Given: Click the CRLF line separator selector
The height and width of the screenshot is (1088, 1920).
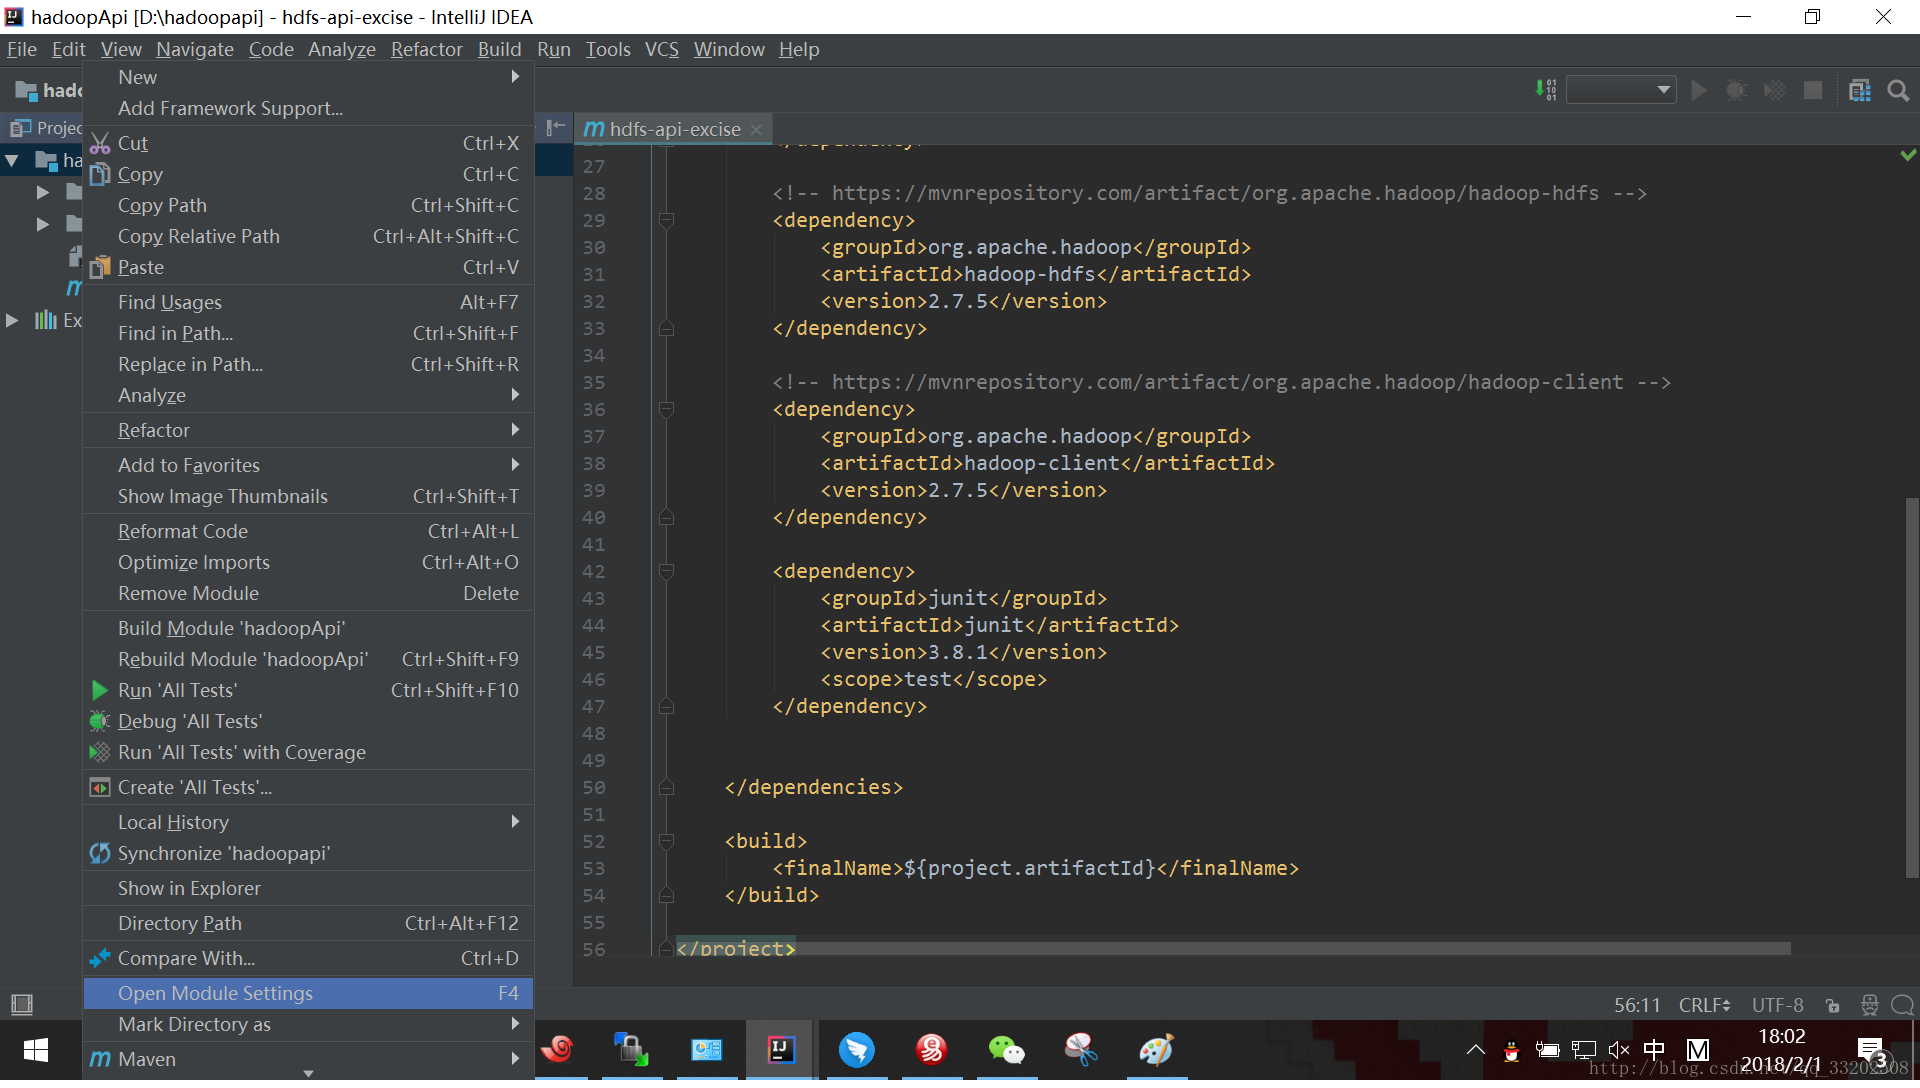Looking at the screenshot, I should pyautogui.click(x=1704, y=1005).
